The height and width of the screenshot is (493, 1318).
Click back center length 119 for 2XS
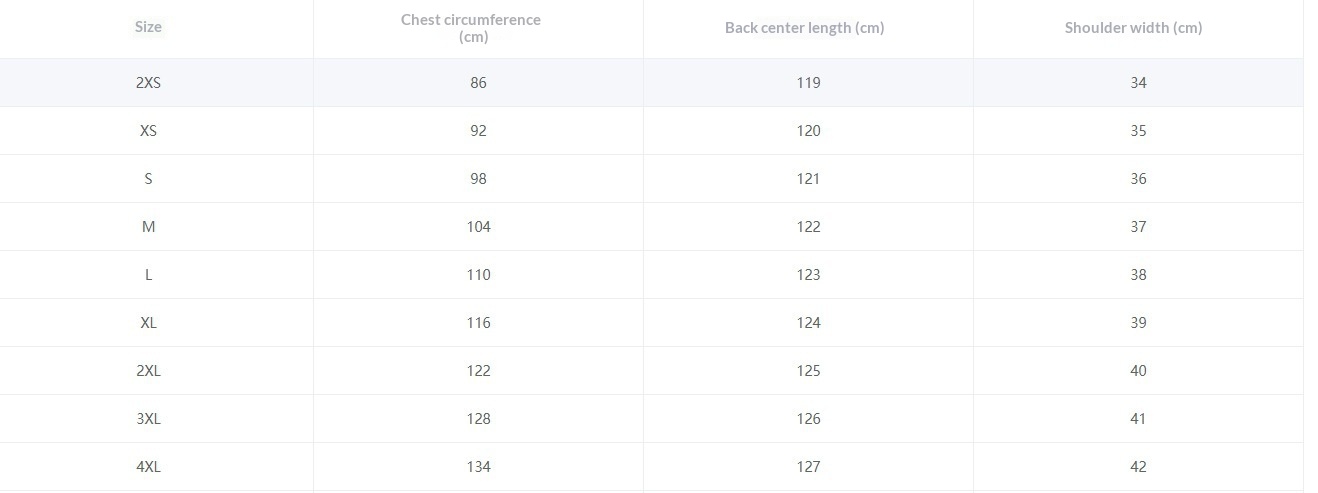[808, 83]
